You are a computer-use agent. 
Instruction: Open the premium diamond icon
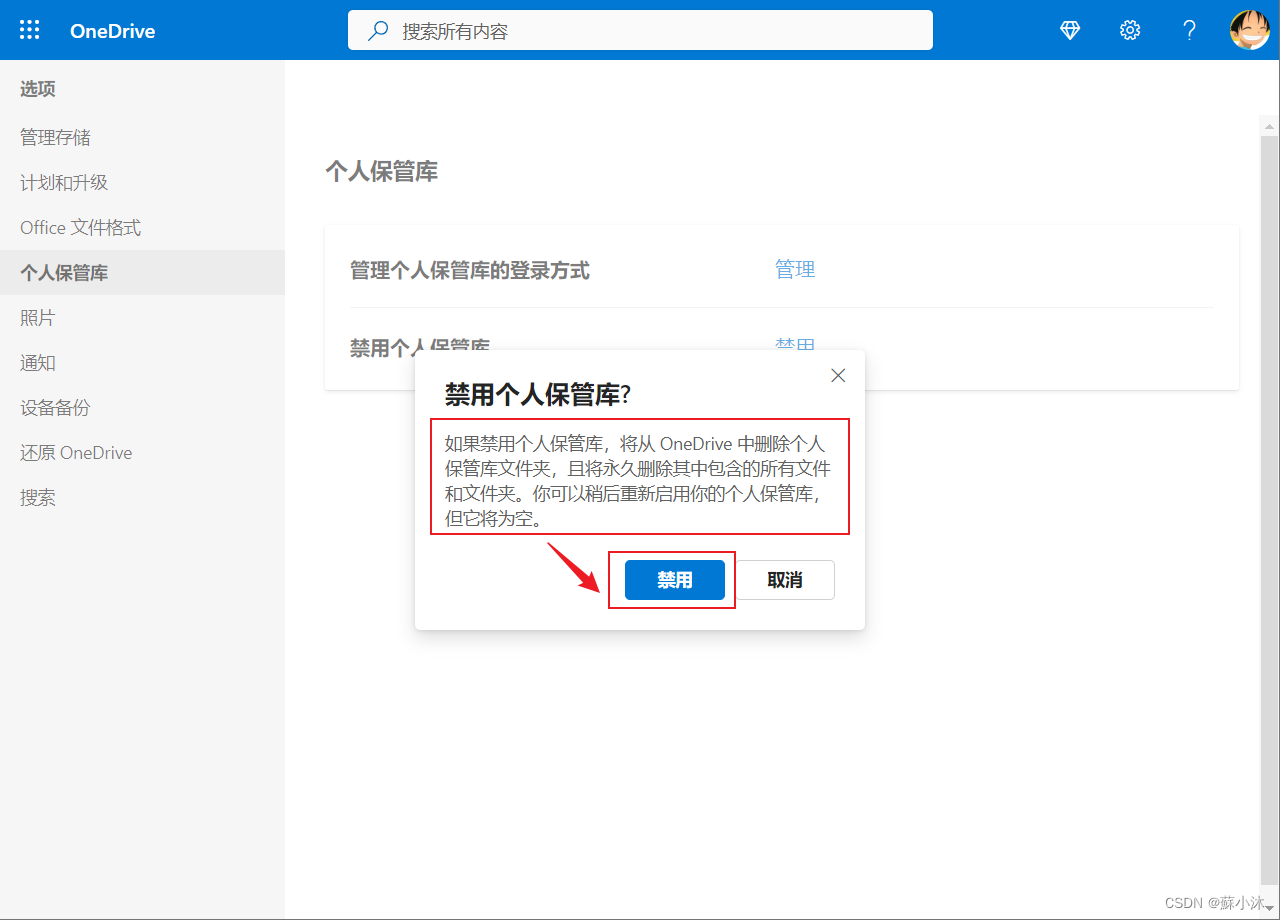[x=1070, y=30]
